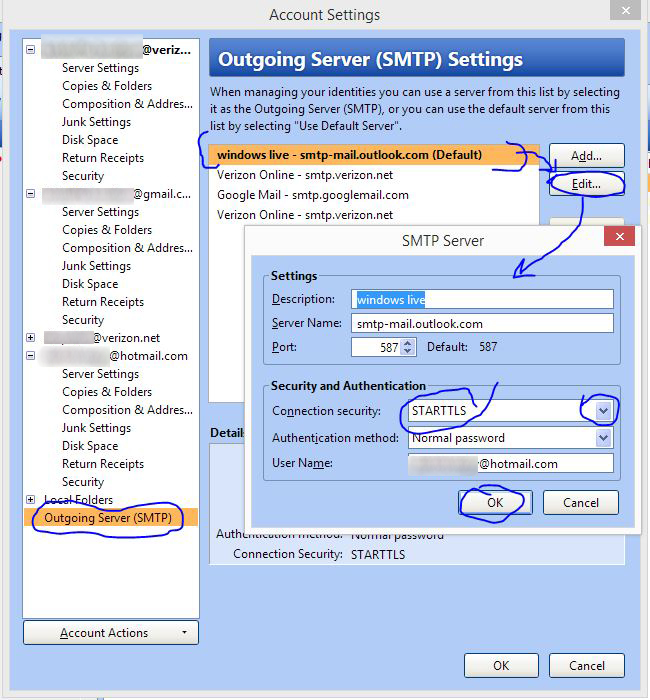Collapse the @gmail.c... account tree
The height and width of the screenshot is (700, 650).
[30, 194]
